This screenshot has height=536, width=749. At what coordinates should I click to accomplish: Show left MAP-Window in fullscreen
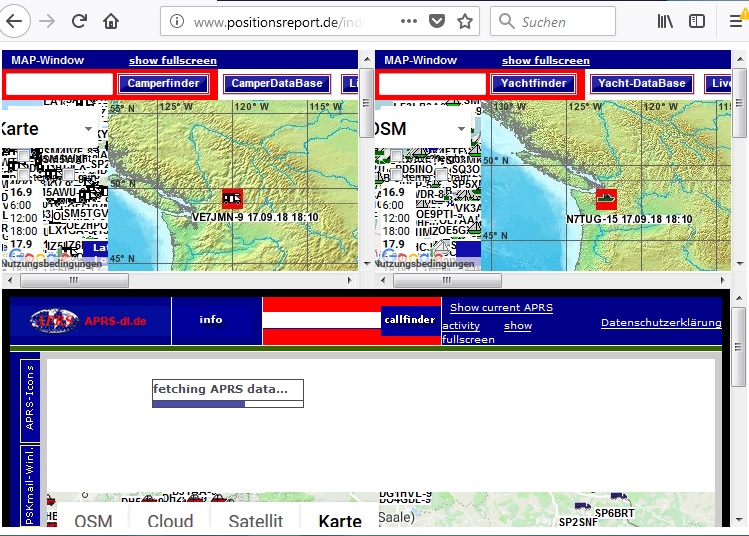pos(172,61)
